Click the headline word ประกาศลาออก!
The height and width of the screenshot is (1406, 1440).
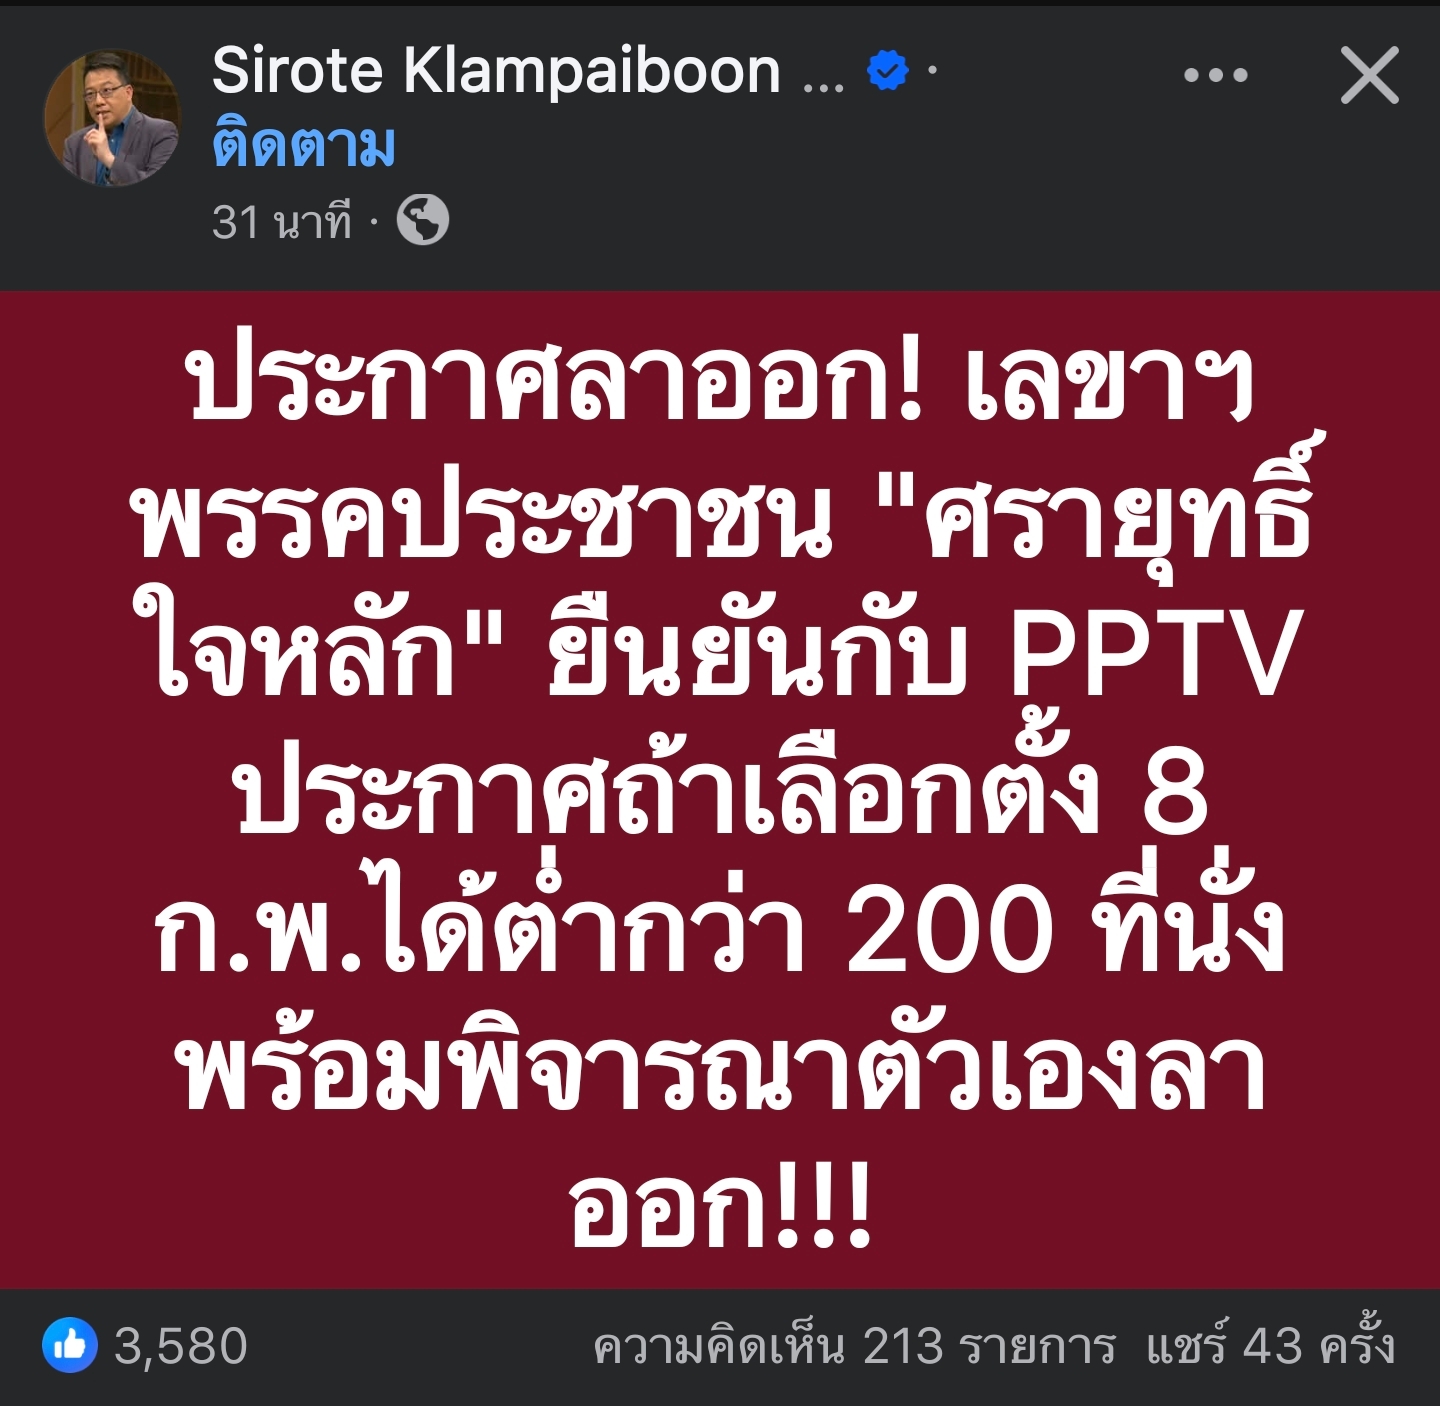[x=556, y=385]
